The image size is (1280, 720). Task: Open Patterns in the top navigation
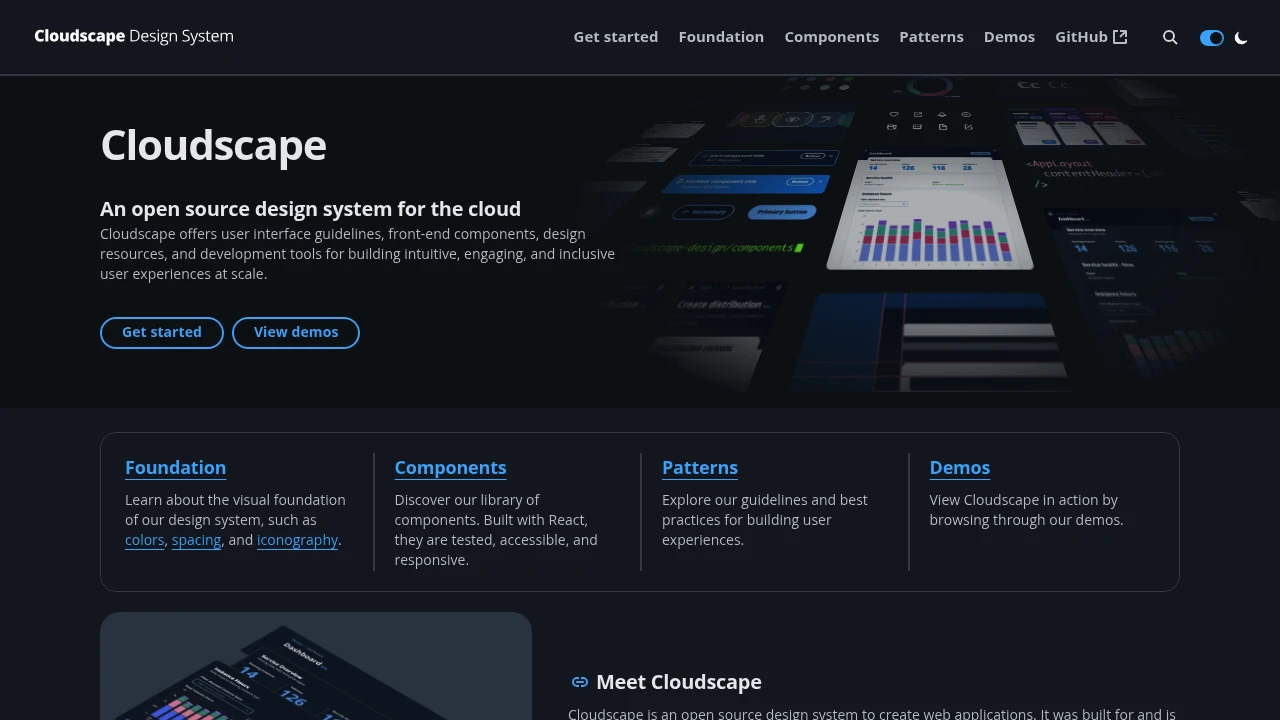click(931, 37)
